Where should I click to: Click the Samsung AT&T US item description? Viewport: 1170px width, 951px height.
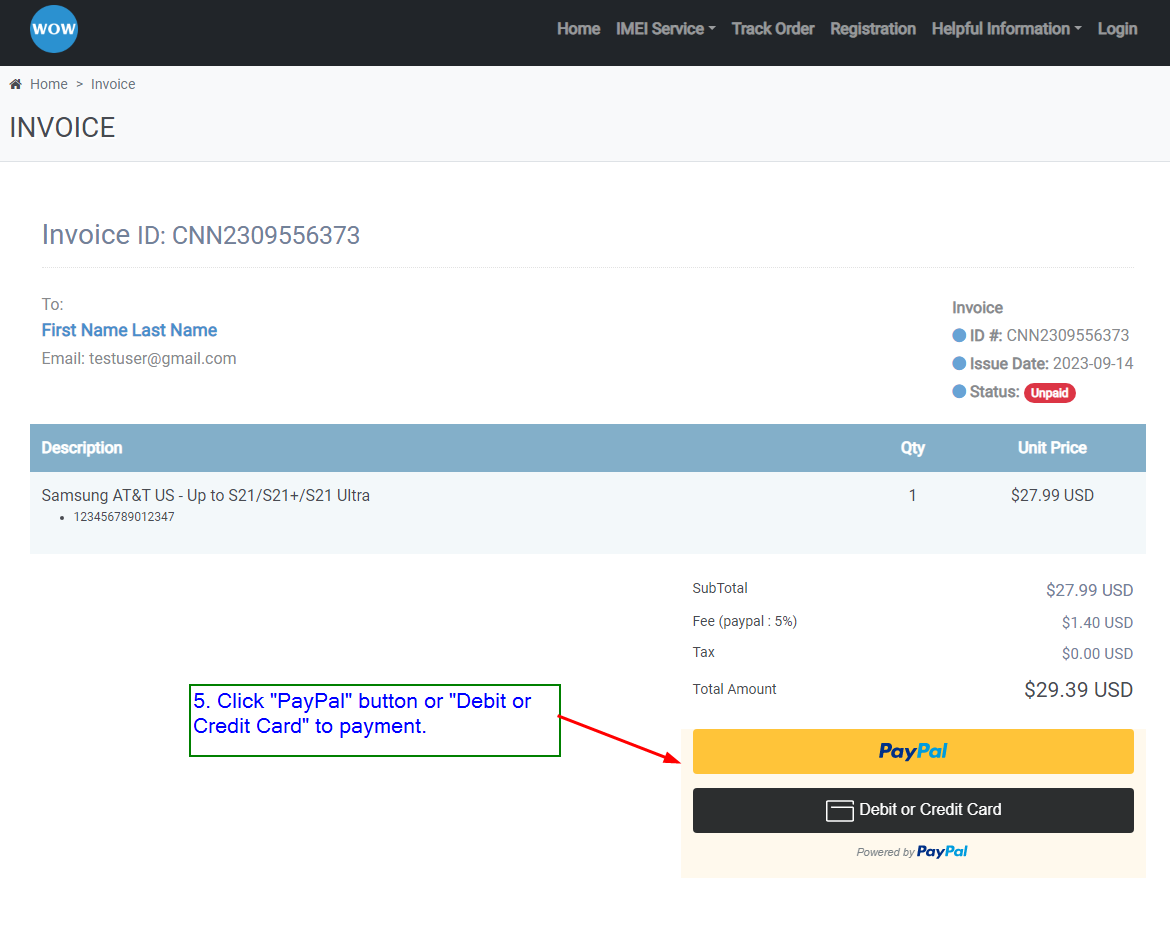(205, 495)
